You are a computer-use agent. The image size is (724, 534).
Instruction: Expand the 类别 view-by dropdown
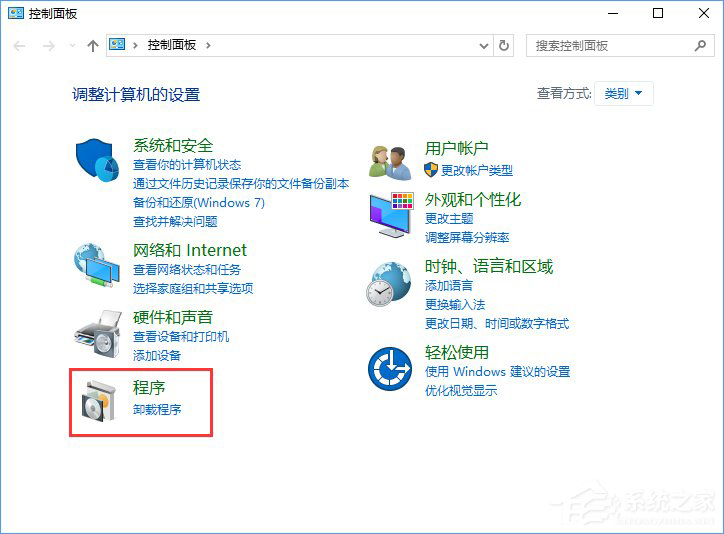click(624, 94)
